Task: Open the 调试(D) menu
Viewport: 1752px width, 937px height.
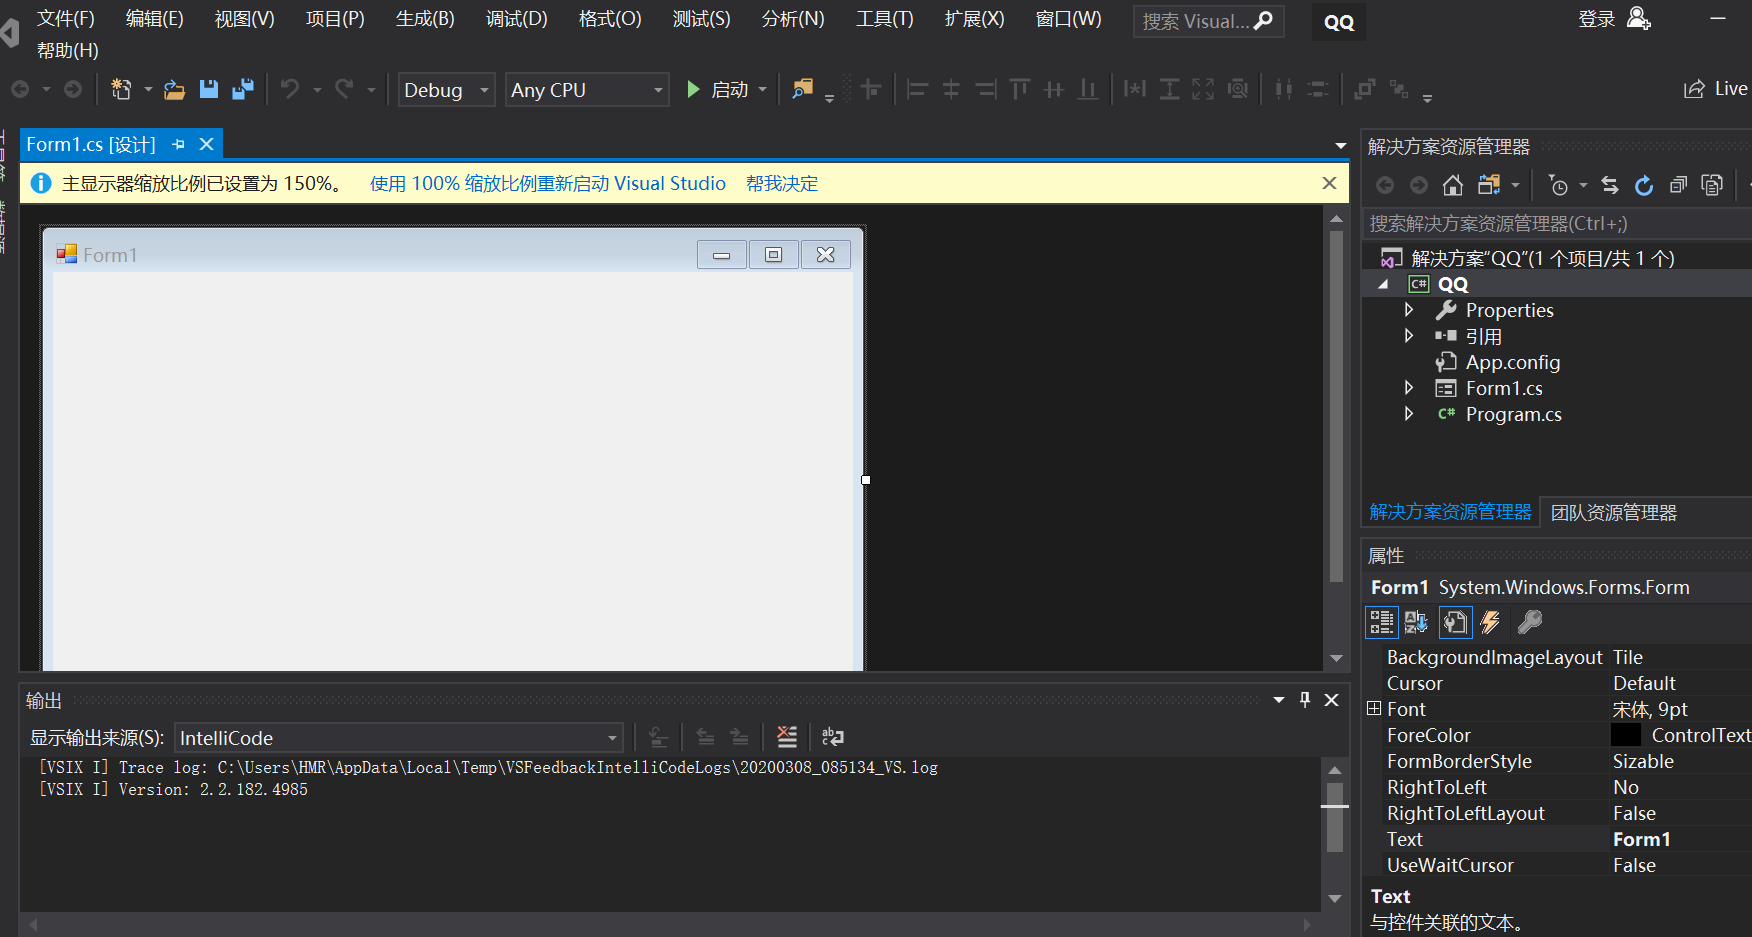Action: click(x=516, y=18)
